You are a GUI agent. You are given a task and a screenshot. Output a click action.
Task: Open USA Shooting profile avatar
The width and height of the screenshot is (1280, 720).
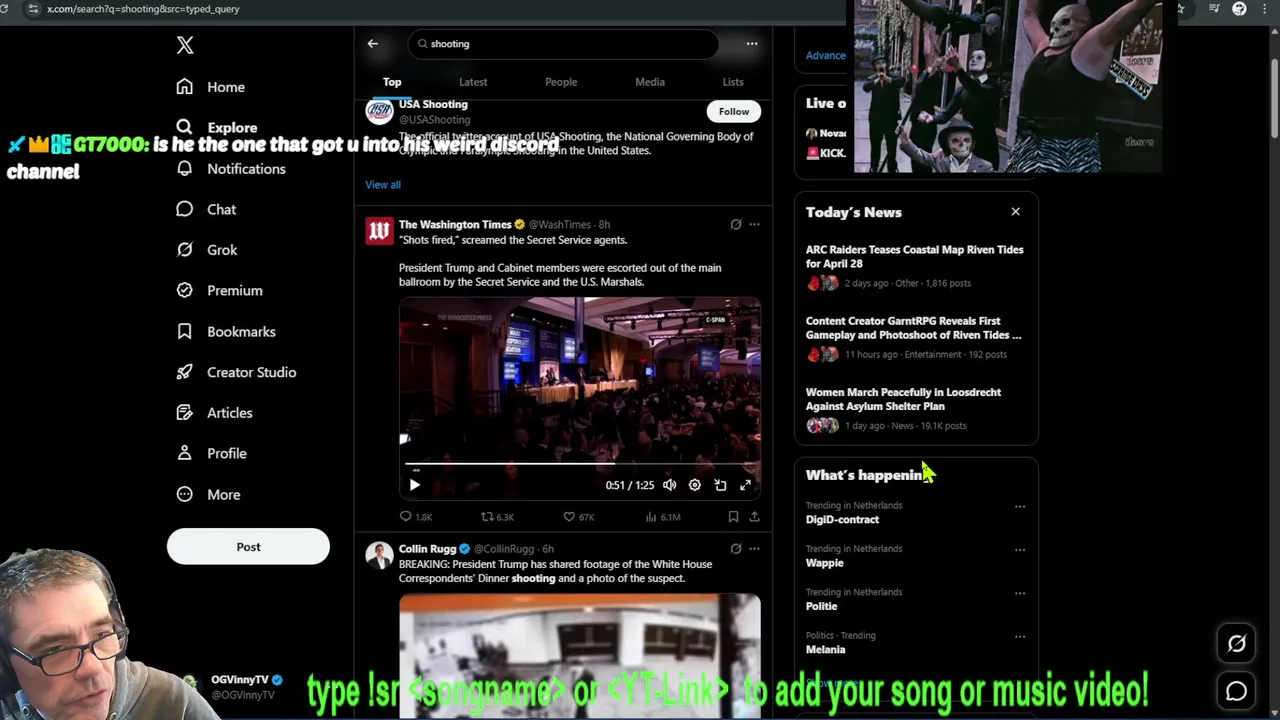tap(379, 111)
